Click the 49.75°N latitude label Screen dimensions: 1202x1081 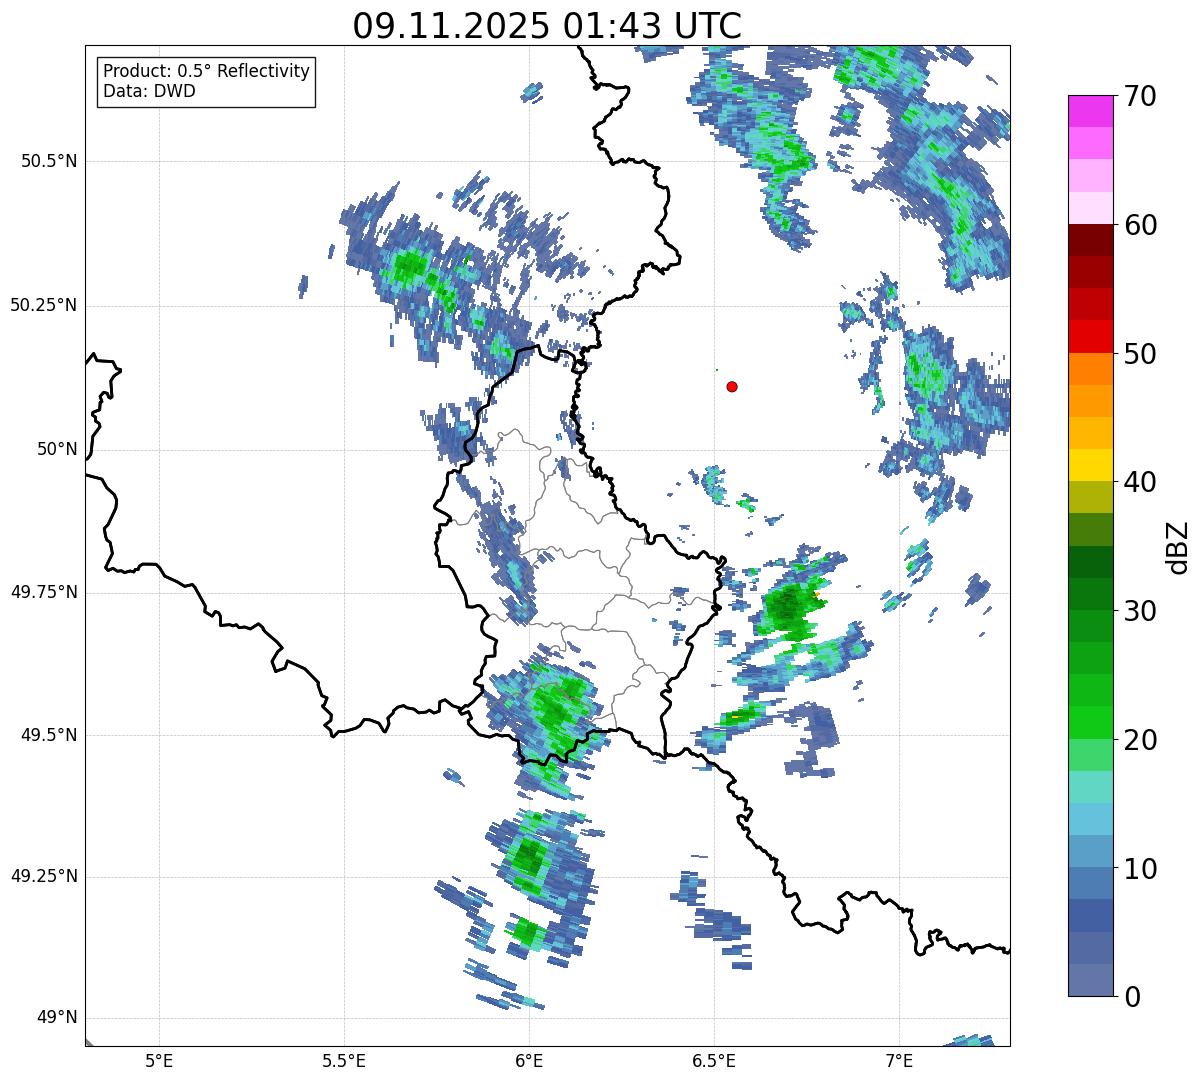[43, 592]
